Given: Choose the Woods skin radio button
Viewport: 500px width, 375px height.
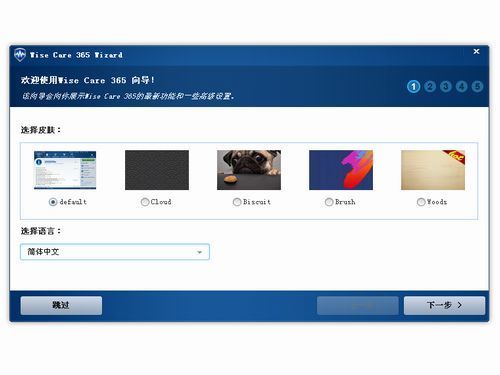Looking at the screenshot, I should click(x=421, y=202).
